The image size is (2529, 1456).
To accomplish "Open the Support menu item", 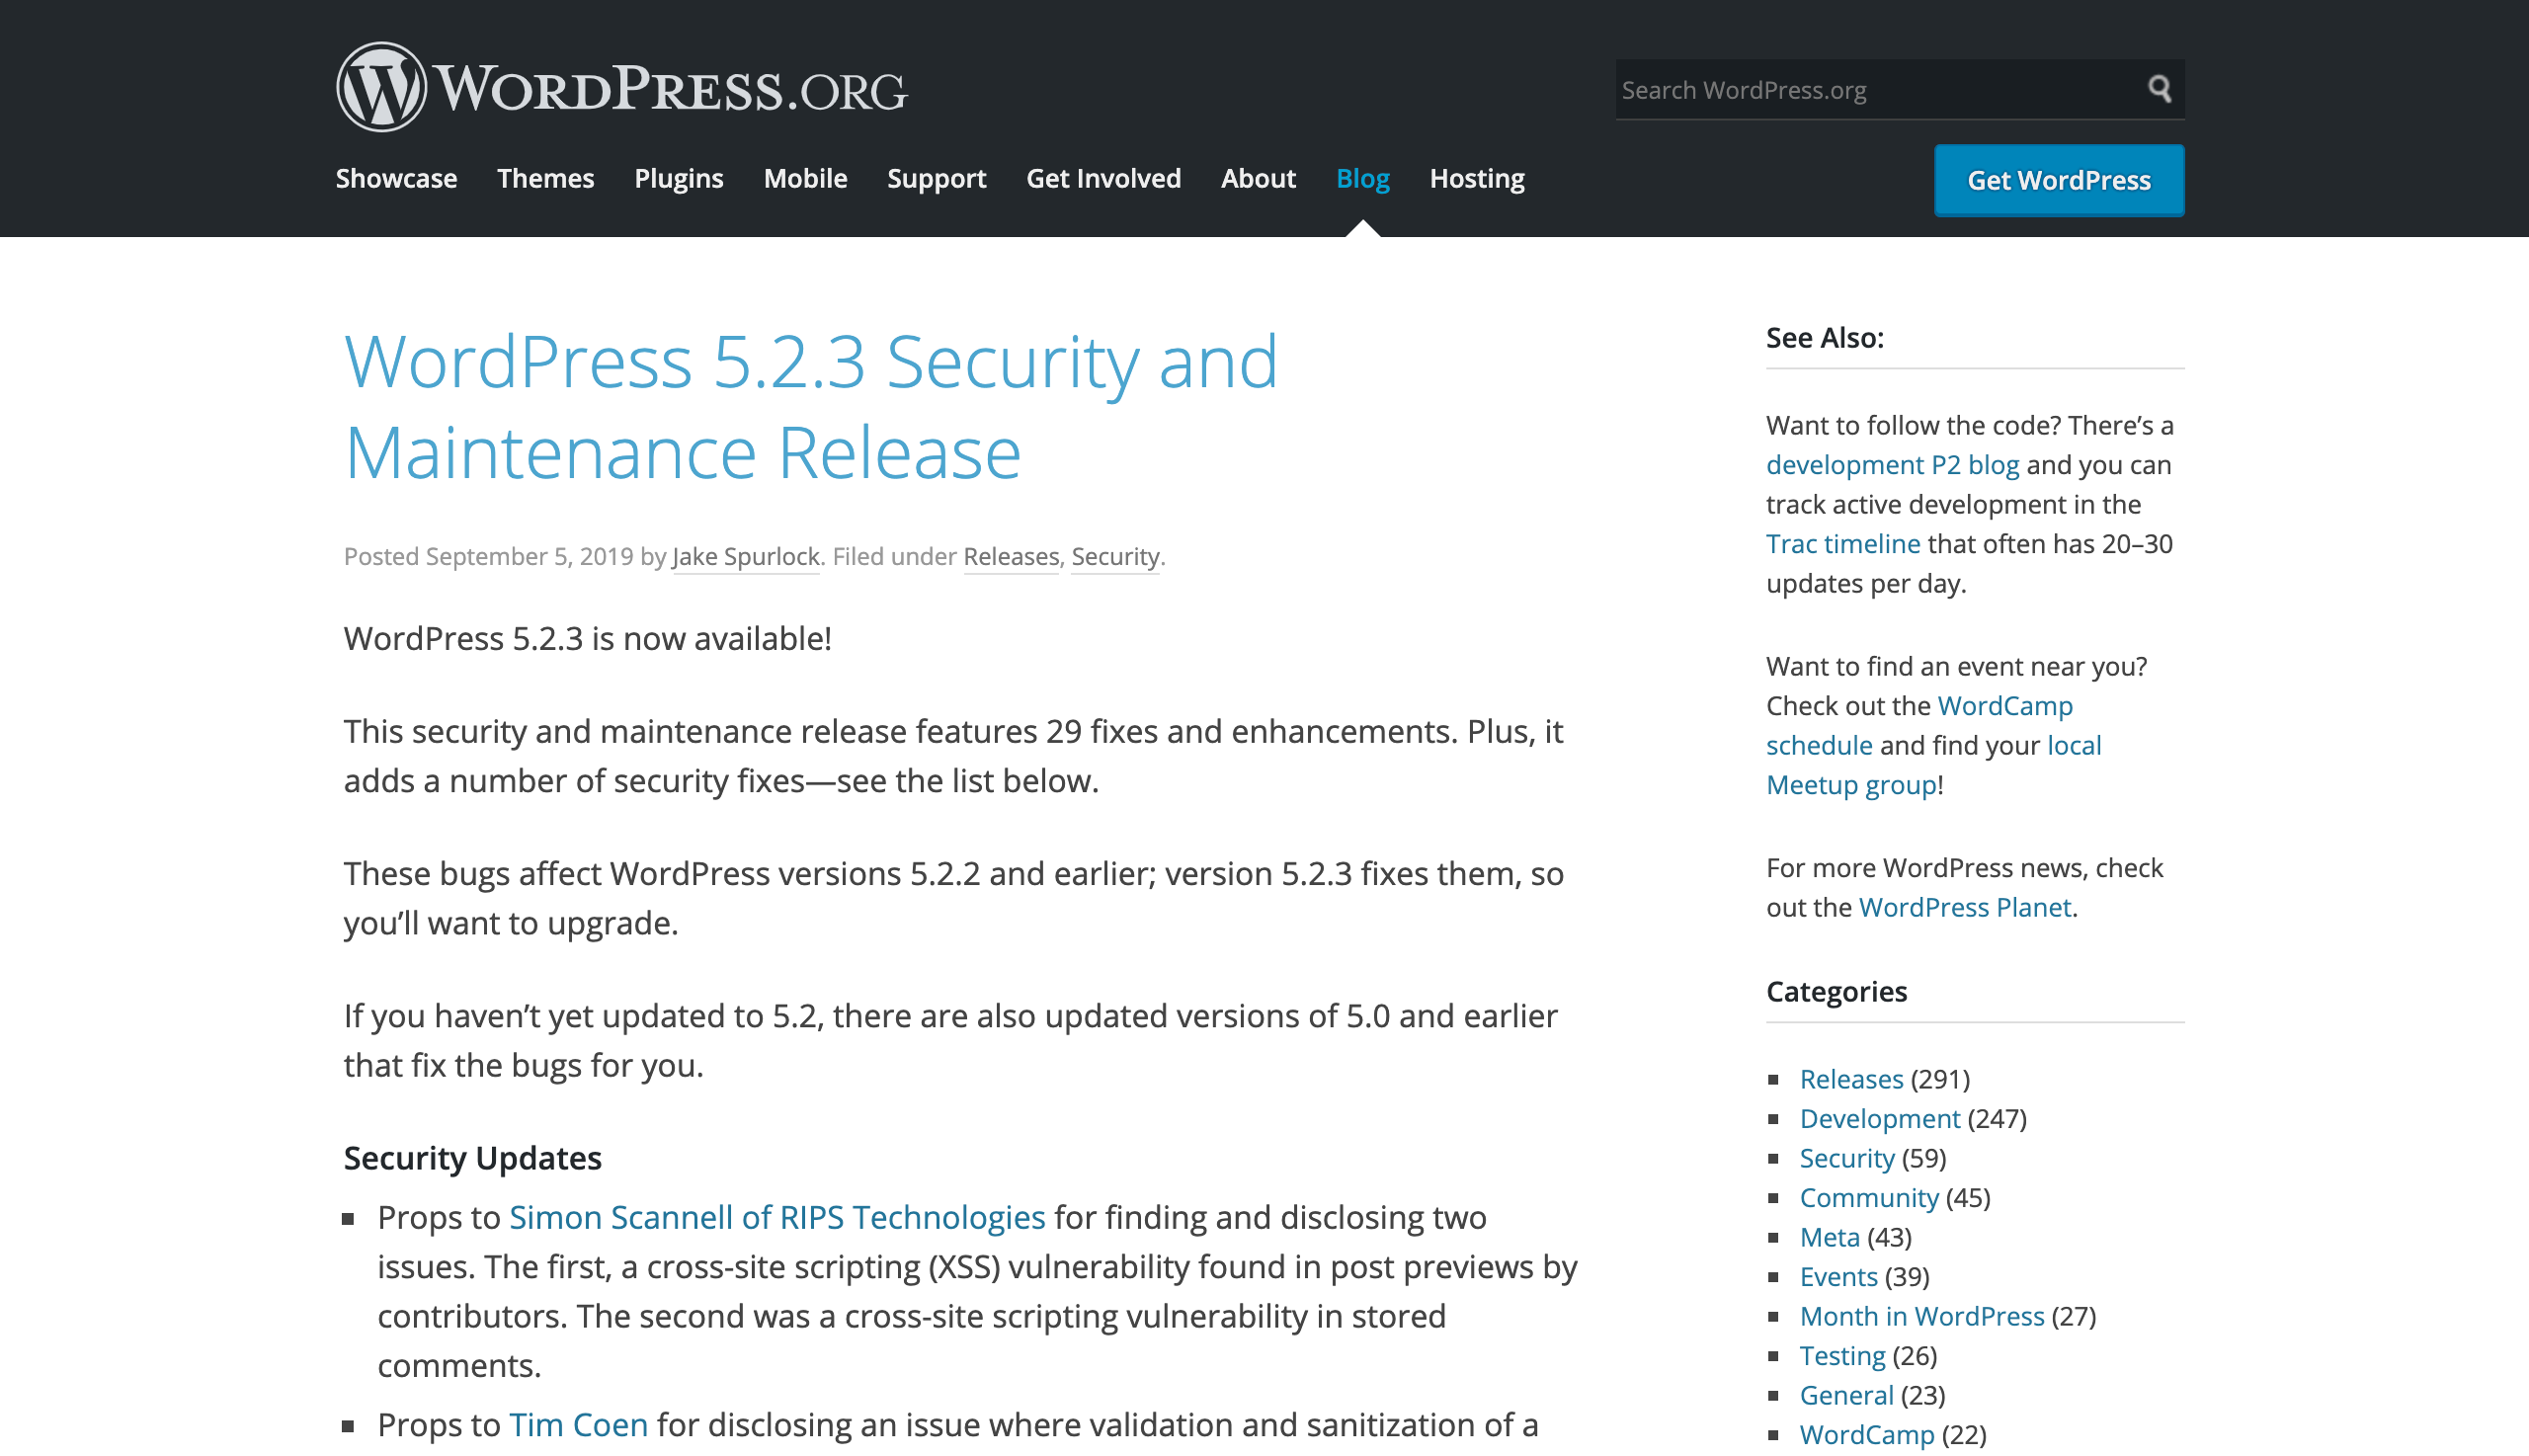I will [936, 178].
